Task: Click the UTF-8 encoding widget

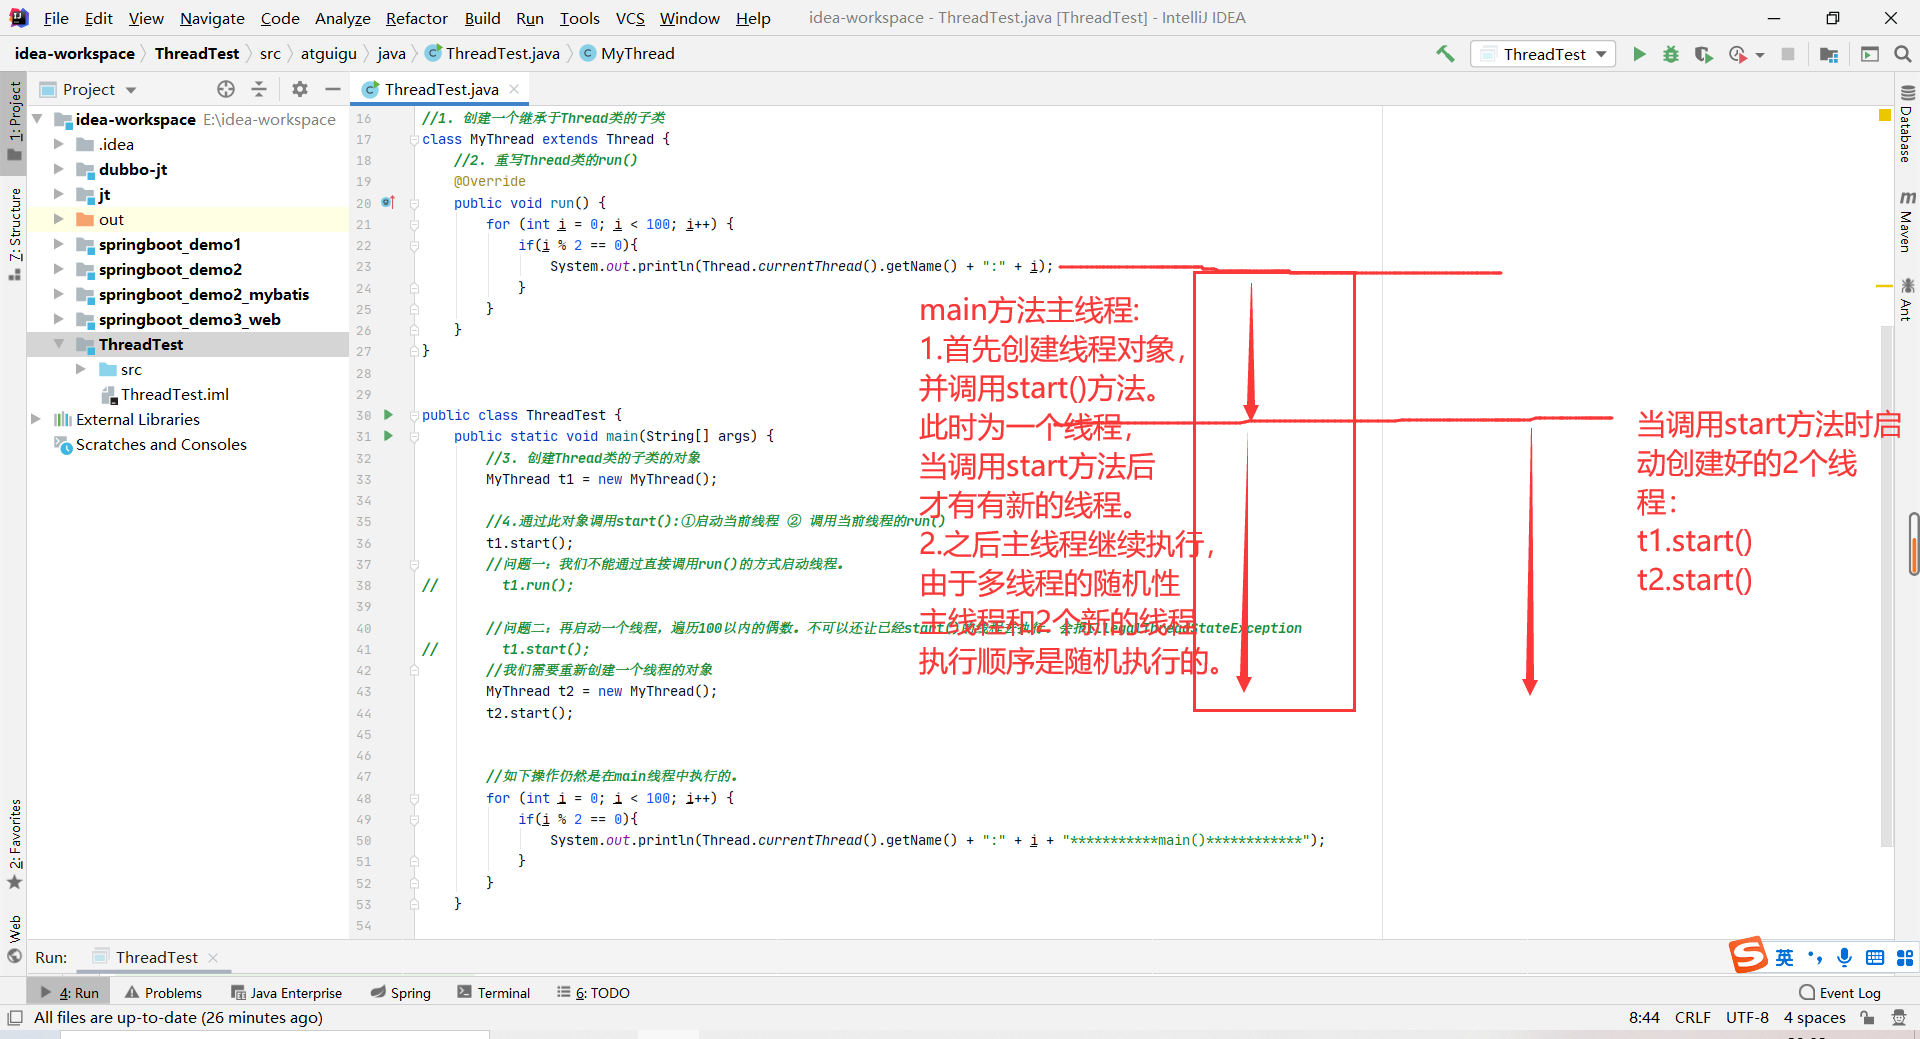Action: [x=1747, y=1017]
